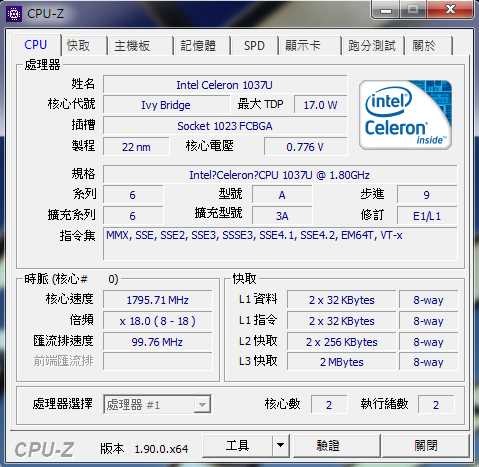This screenshot has width=479, height=467.
Task: Click the 2 x 256 KBytes L2 value
Action: (x=342, y=342)
